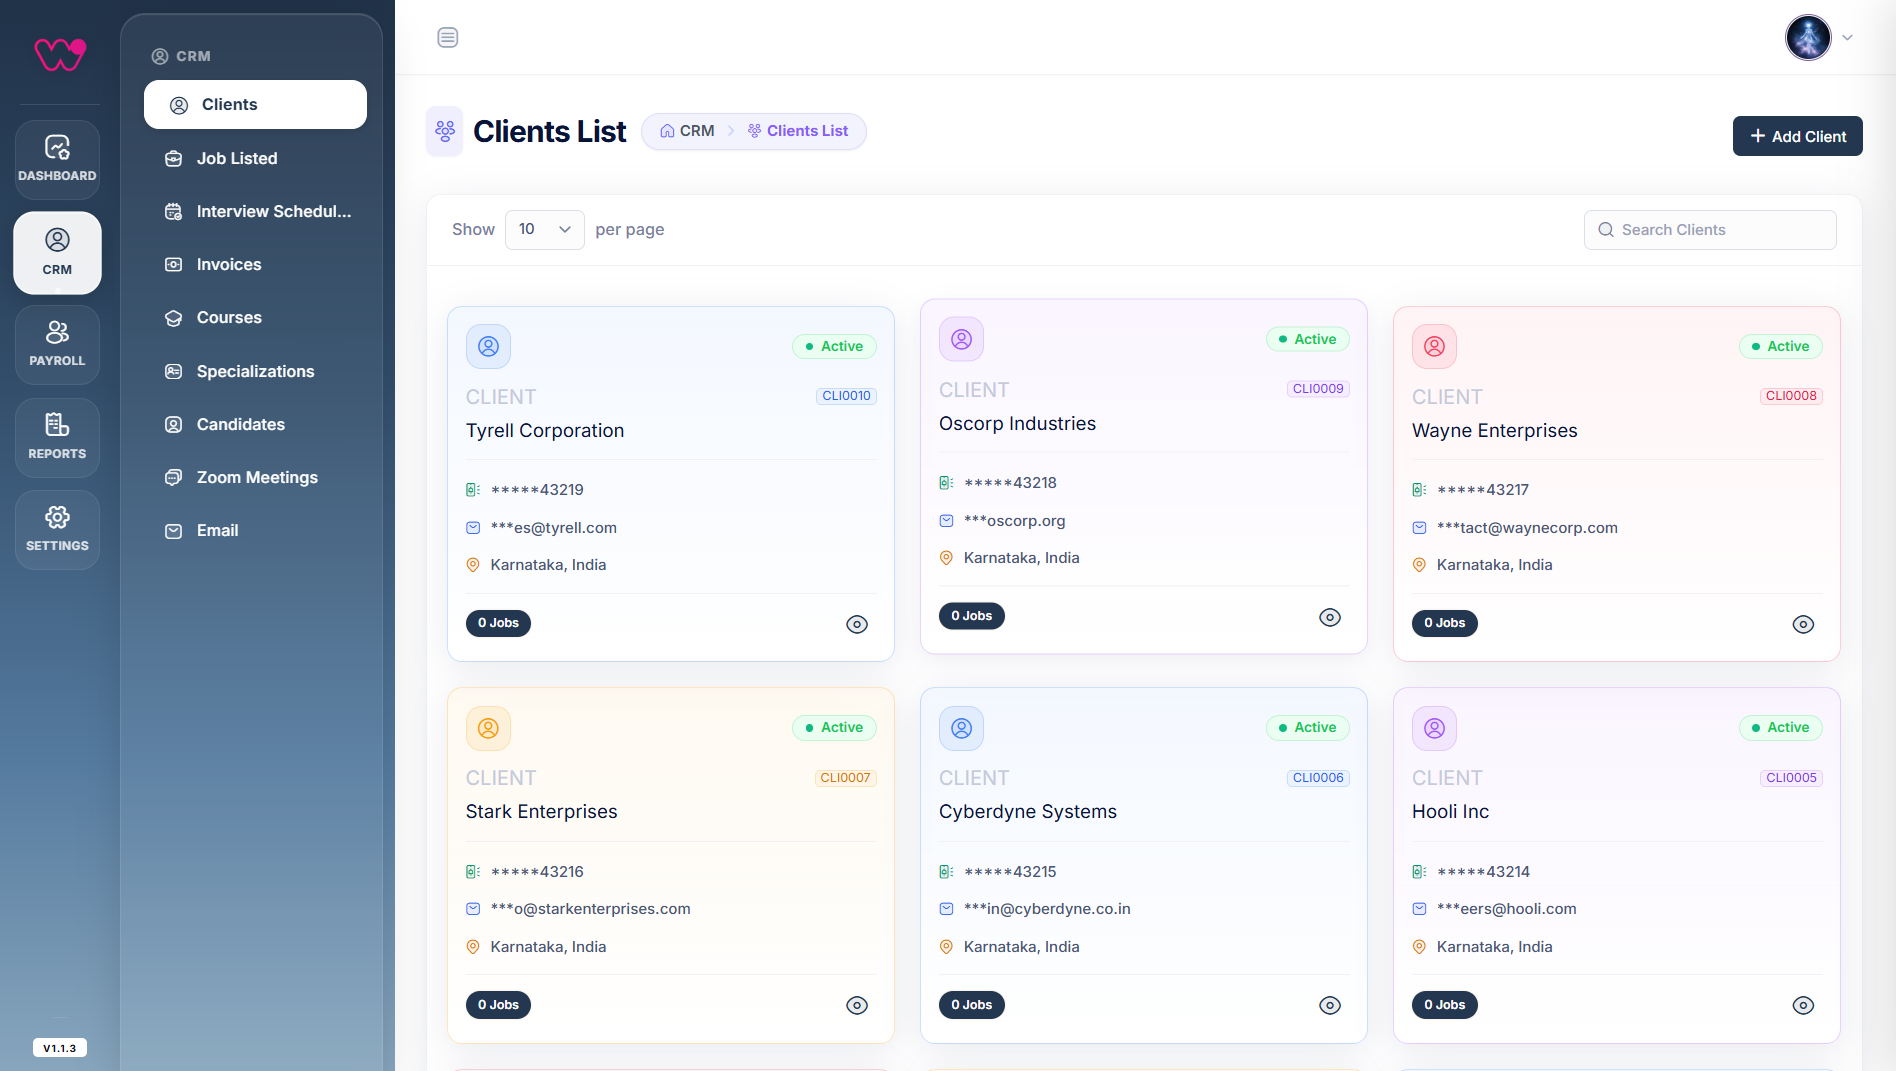This screenshot has width=1896, height=1071.
Task: Click the email icon beside ***in@cyberdyne.co.in
Action: [946, 909]
